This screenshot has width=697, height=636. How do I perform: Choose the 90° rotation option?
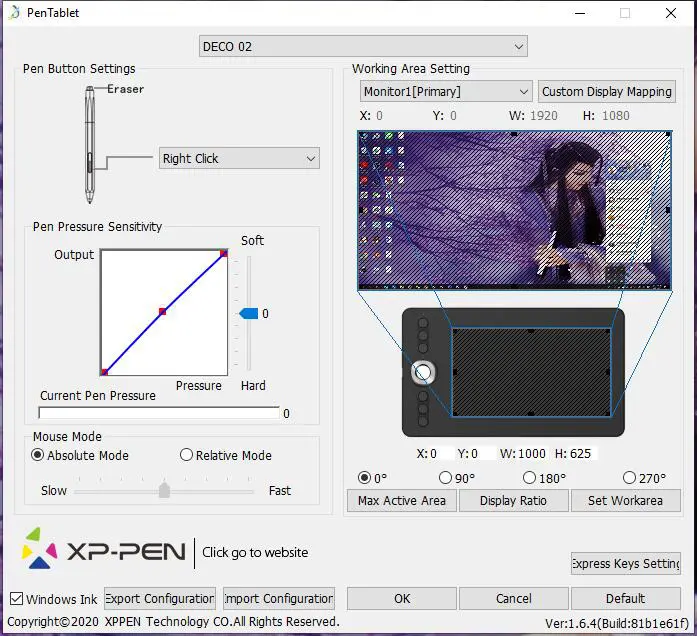445,478
